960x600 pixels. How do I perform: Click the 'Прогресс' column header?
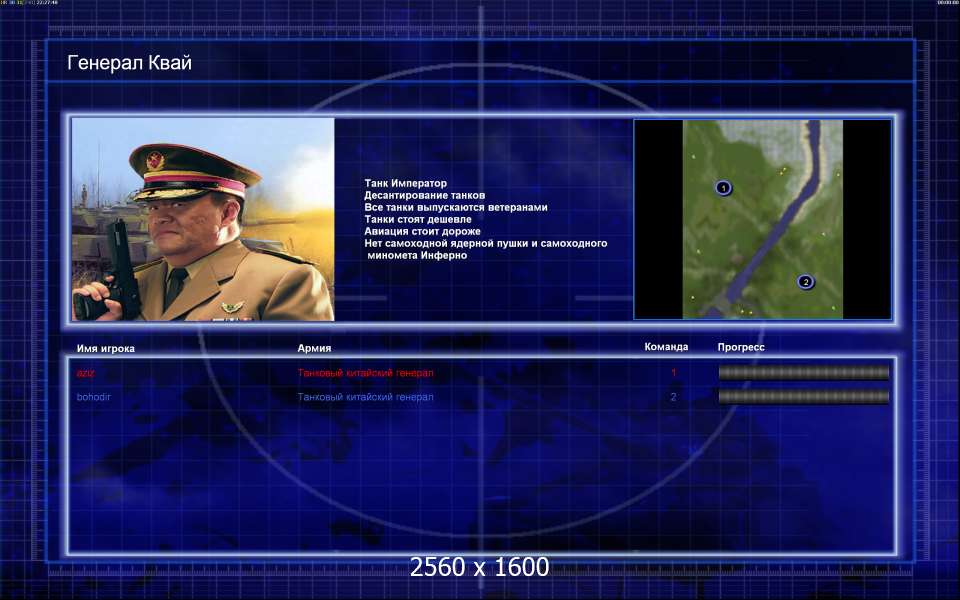click(x=741, y=347)
